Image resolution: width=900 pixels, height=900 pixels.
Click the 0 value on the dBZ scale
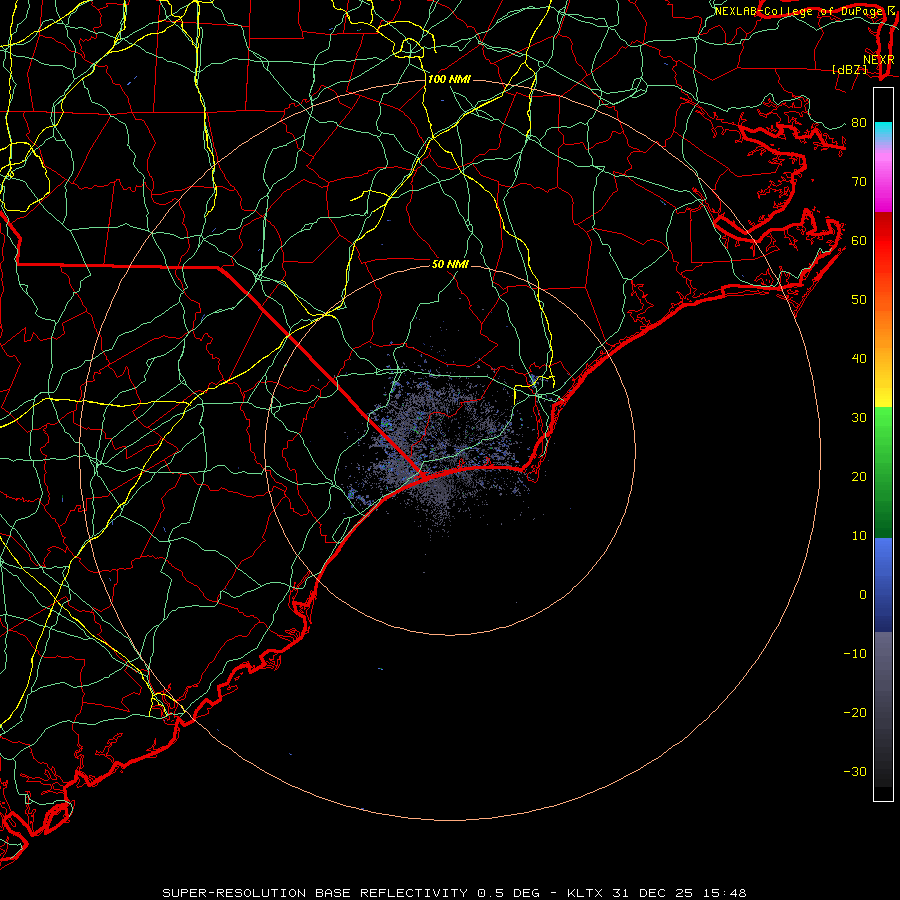[863, 595]
